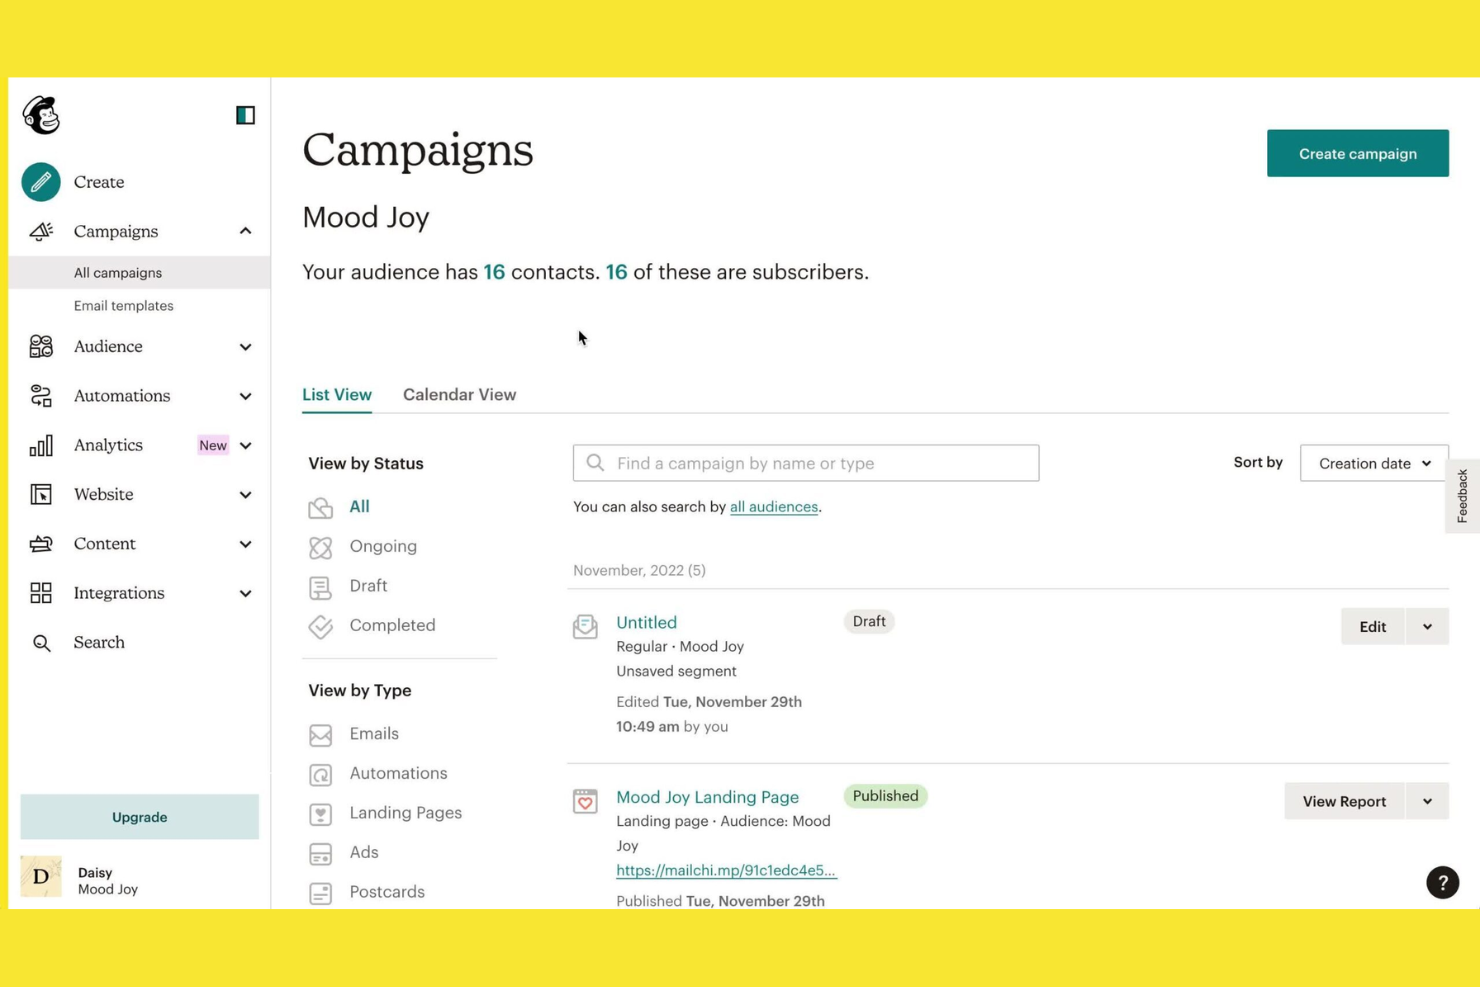Filter by Landing Pages type label

click(x=405, y=813)
